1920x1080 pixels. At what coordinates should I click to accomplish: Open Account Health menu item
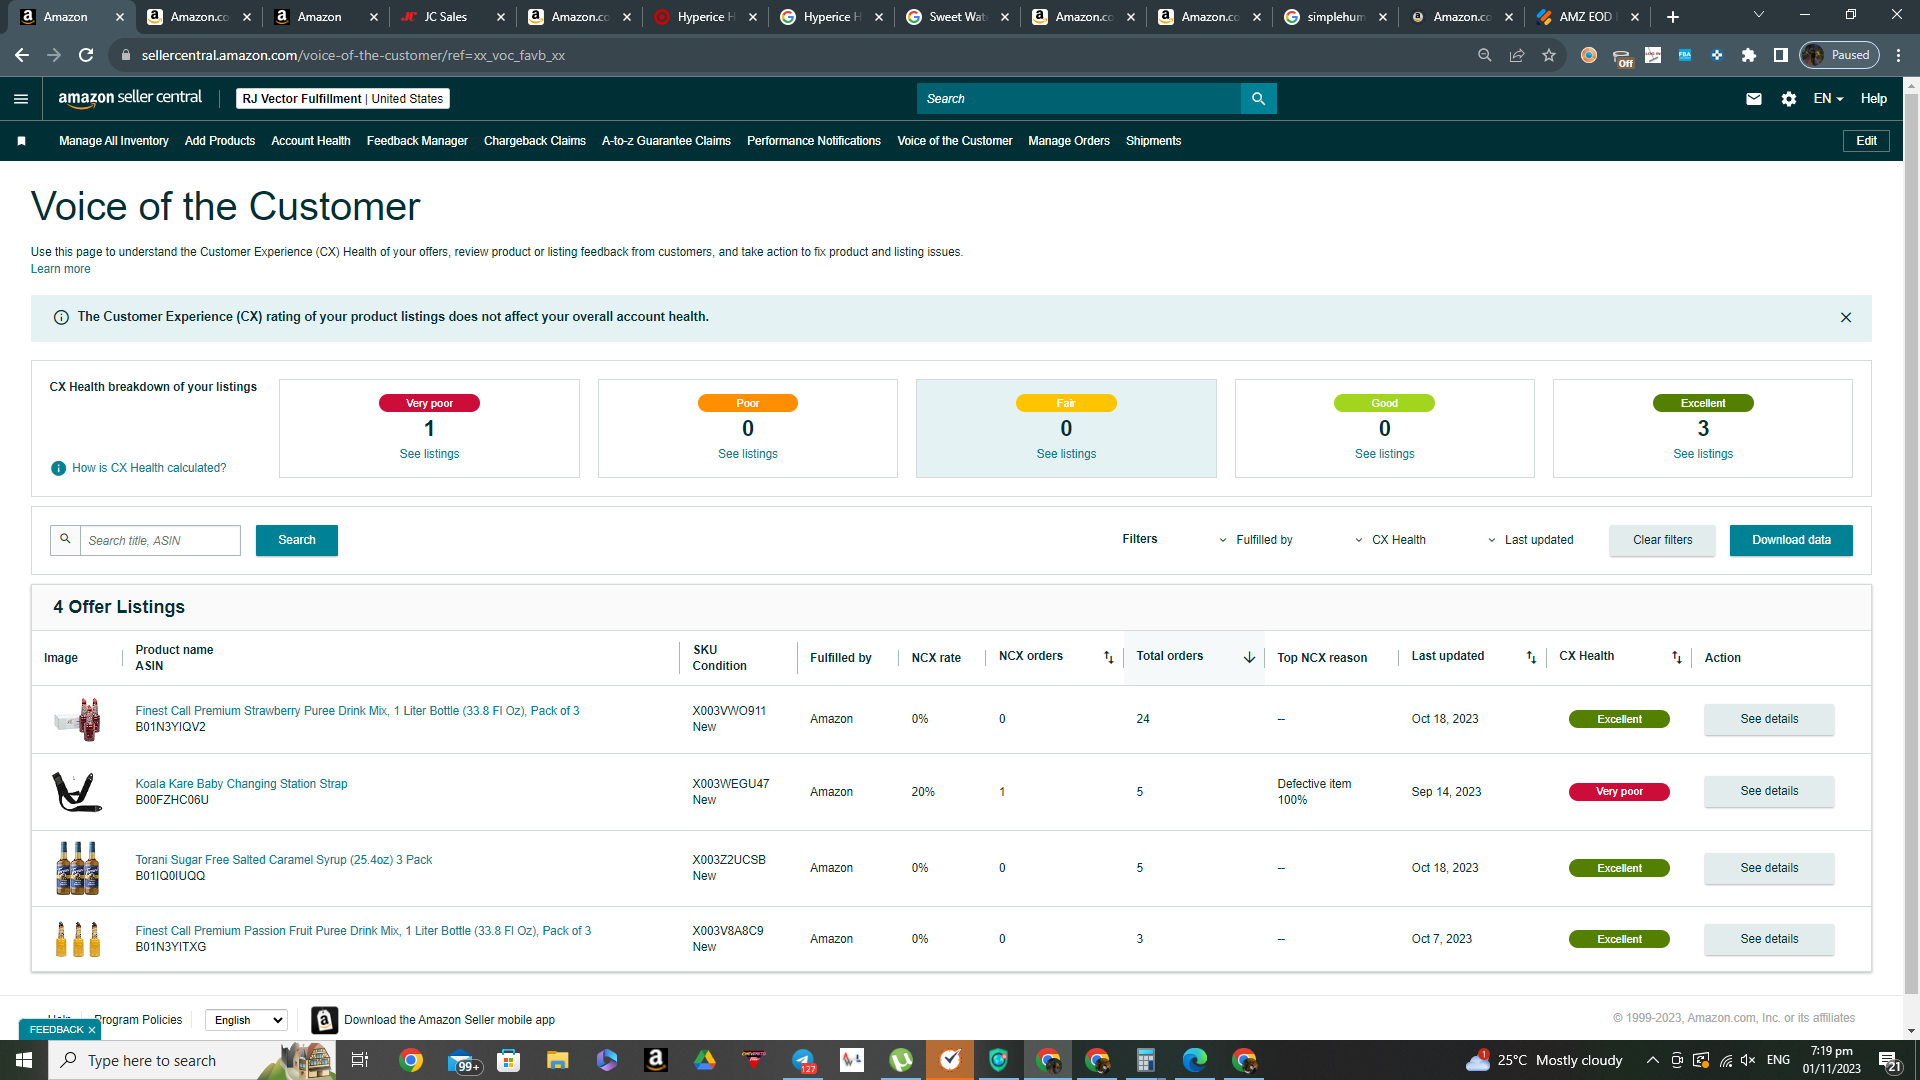point(311,141)
